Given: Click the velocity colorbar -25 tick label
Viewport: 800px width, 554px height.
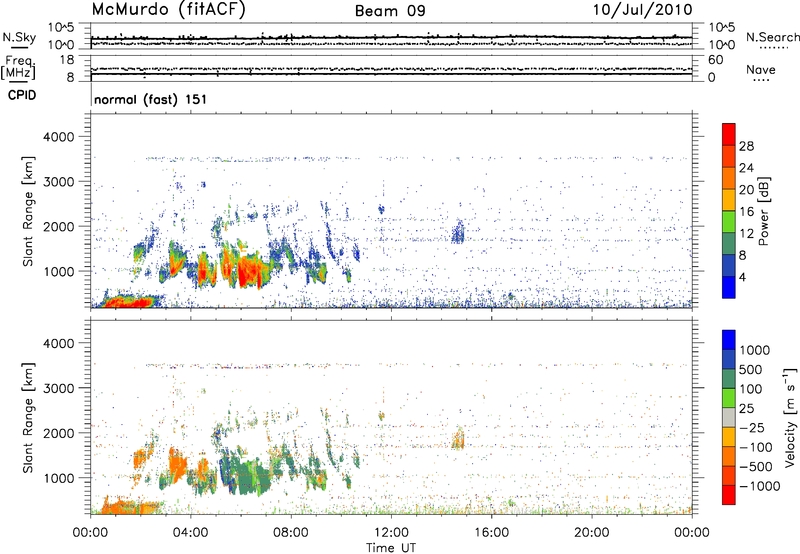Looking at the screenshot, I should [x=752, y=427].
